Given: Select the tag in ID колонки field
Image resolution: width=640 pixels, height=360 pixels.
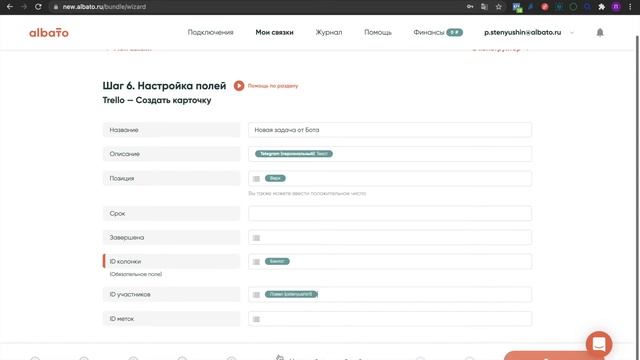Looking at the screenshot, I should [277, 261].
